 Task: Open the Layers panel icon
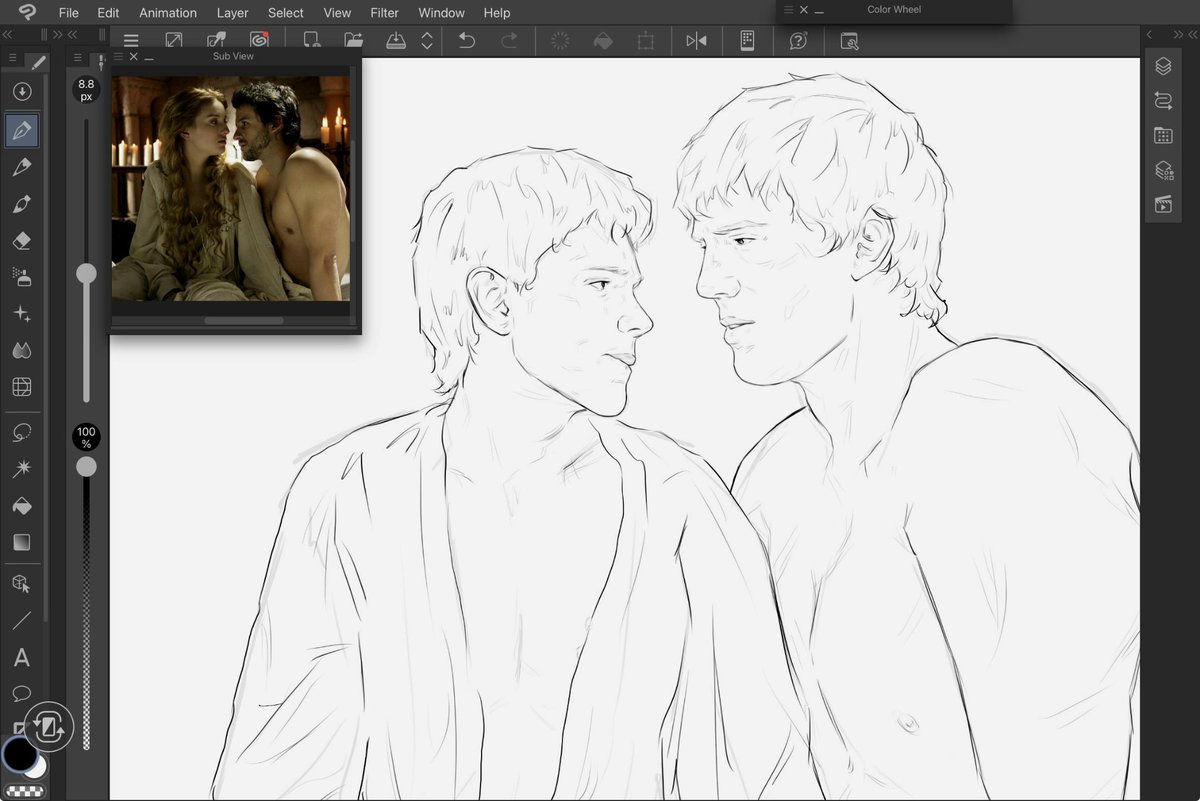pyautogui.click(x=1163, y=66)
